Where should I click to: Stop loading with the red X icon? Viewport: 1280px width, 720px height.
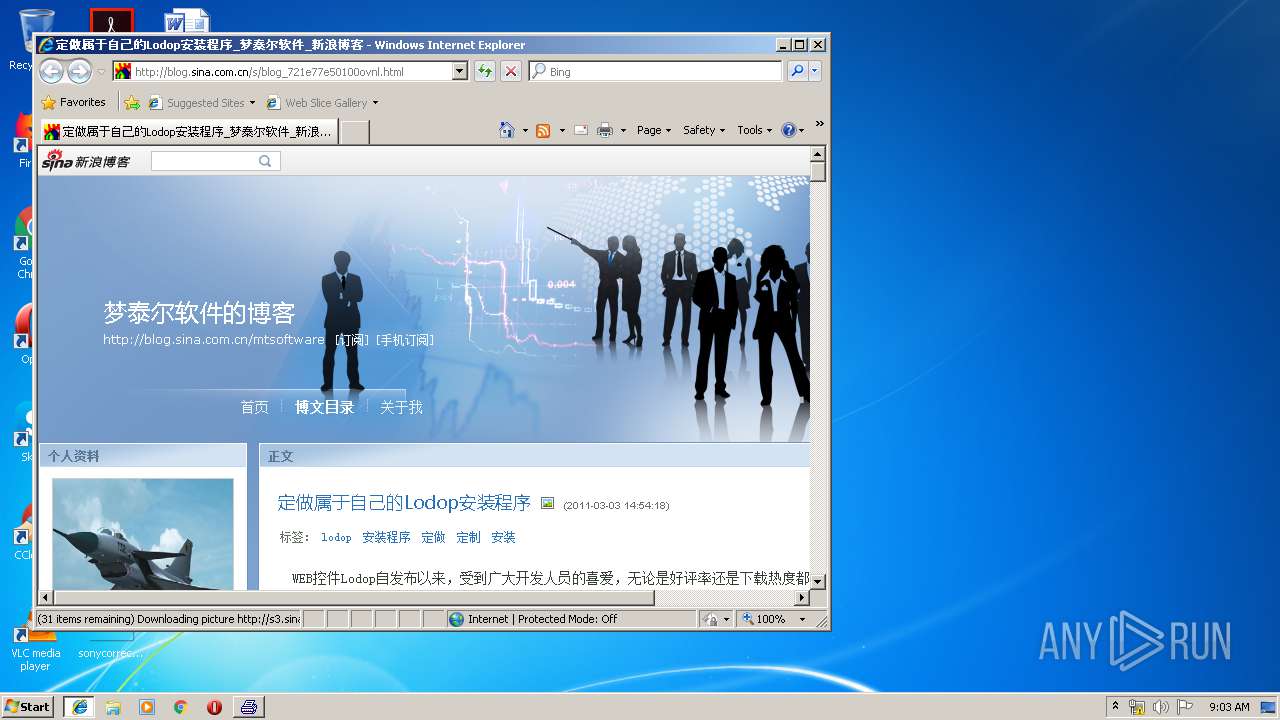(511, 71)
